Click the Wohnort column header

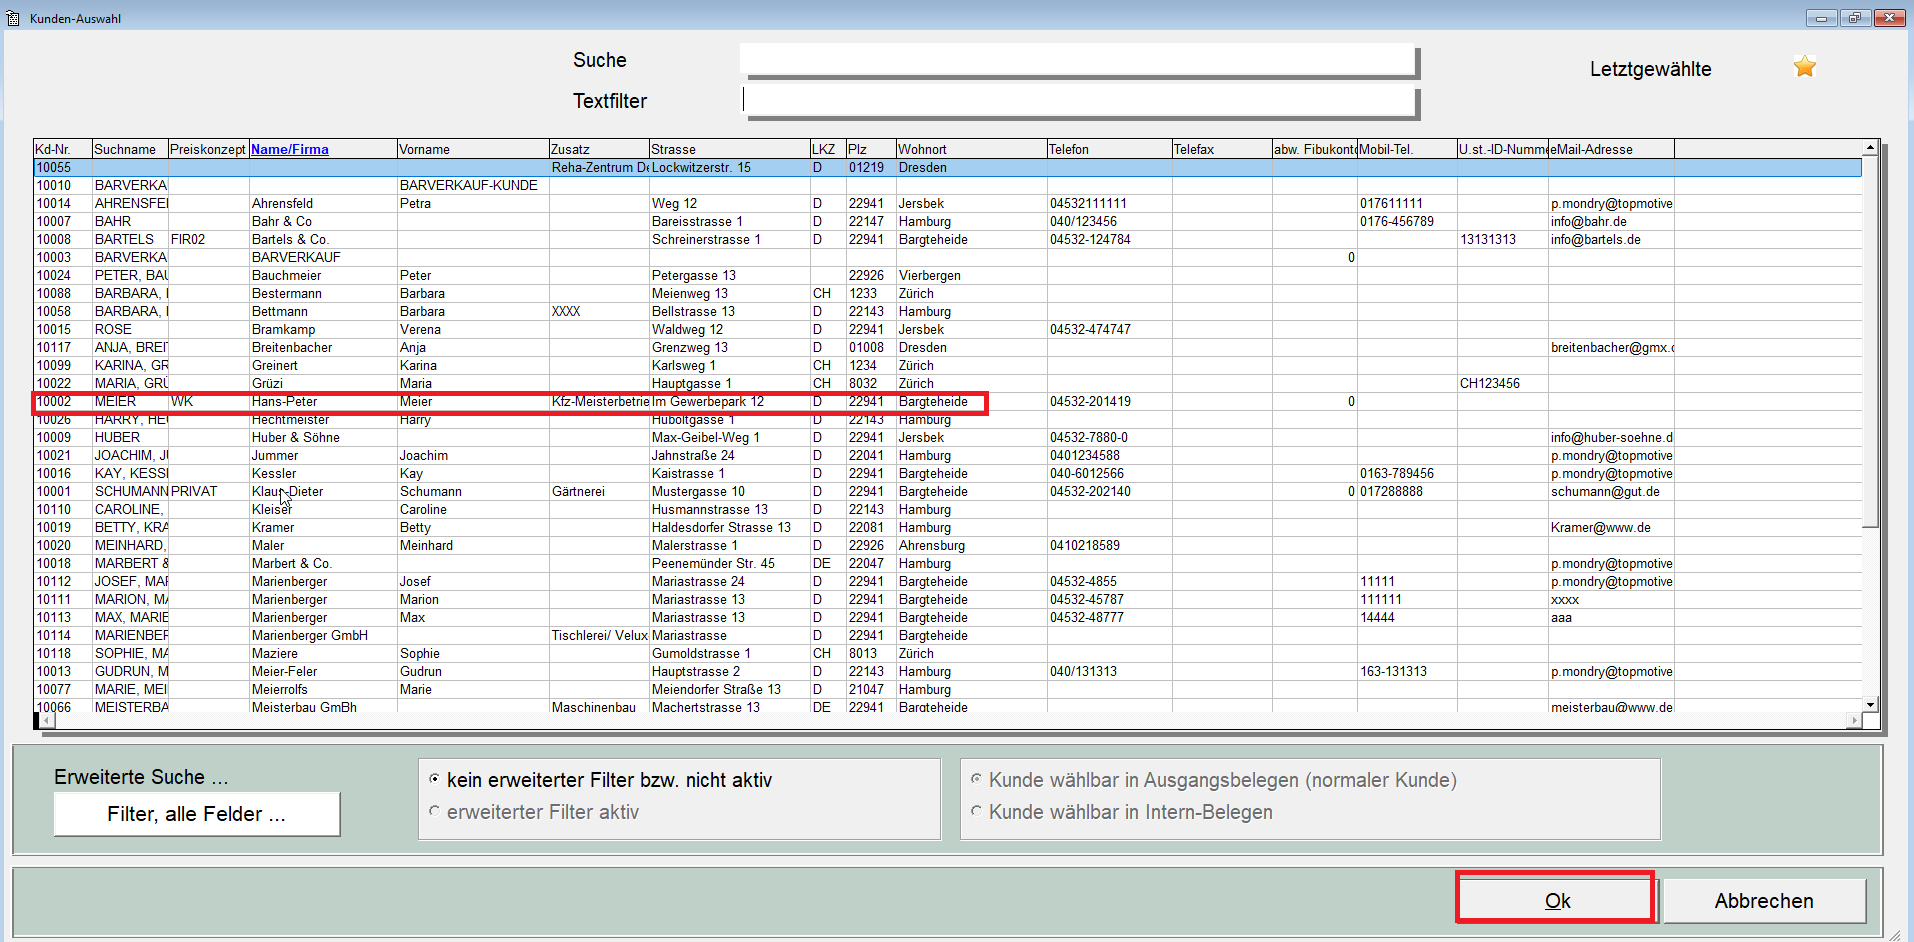(x=970, y=149)
